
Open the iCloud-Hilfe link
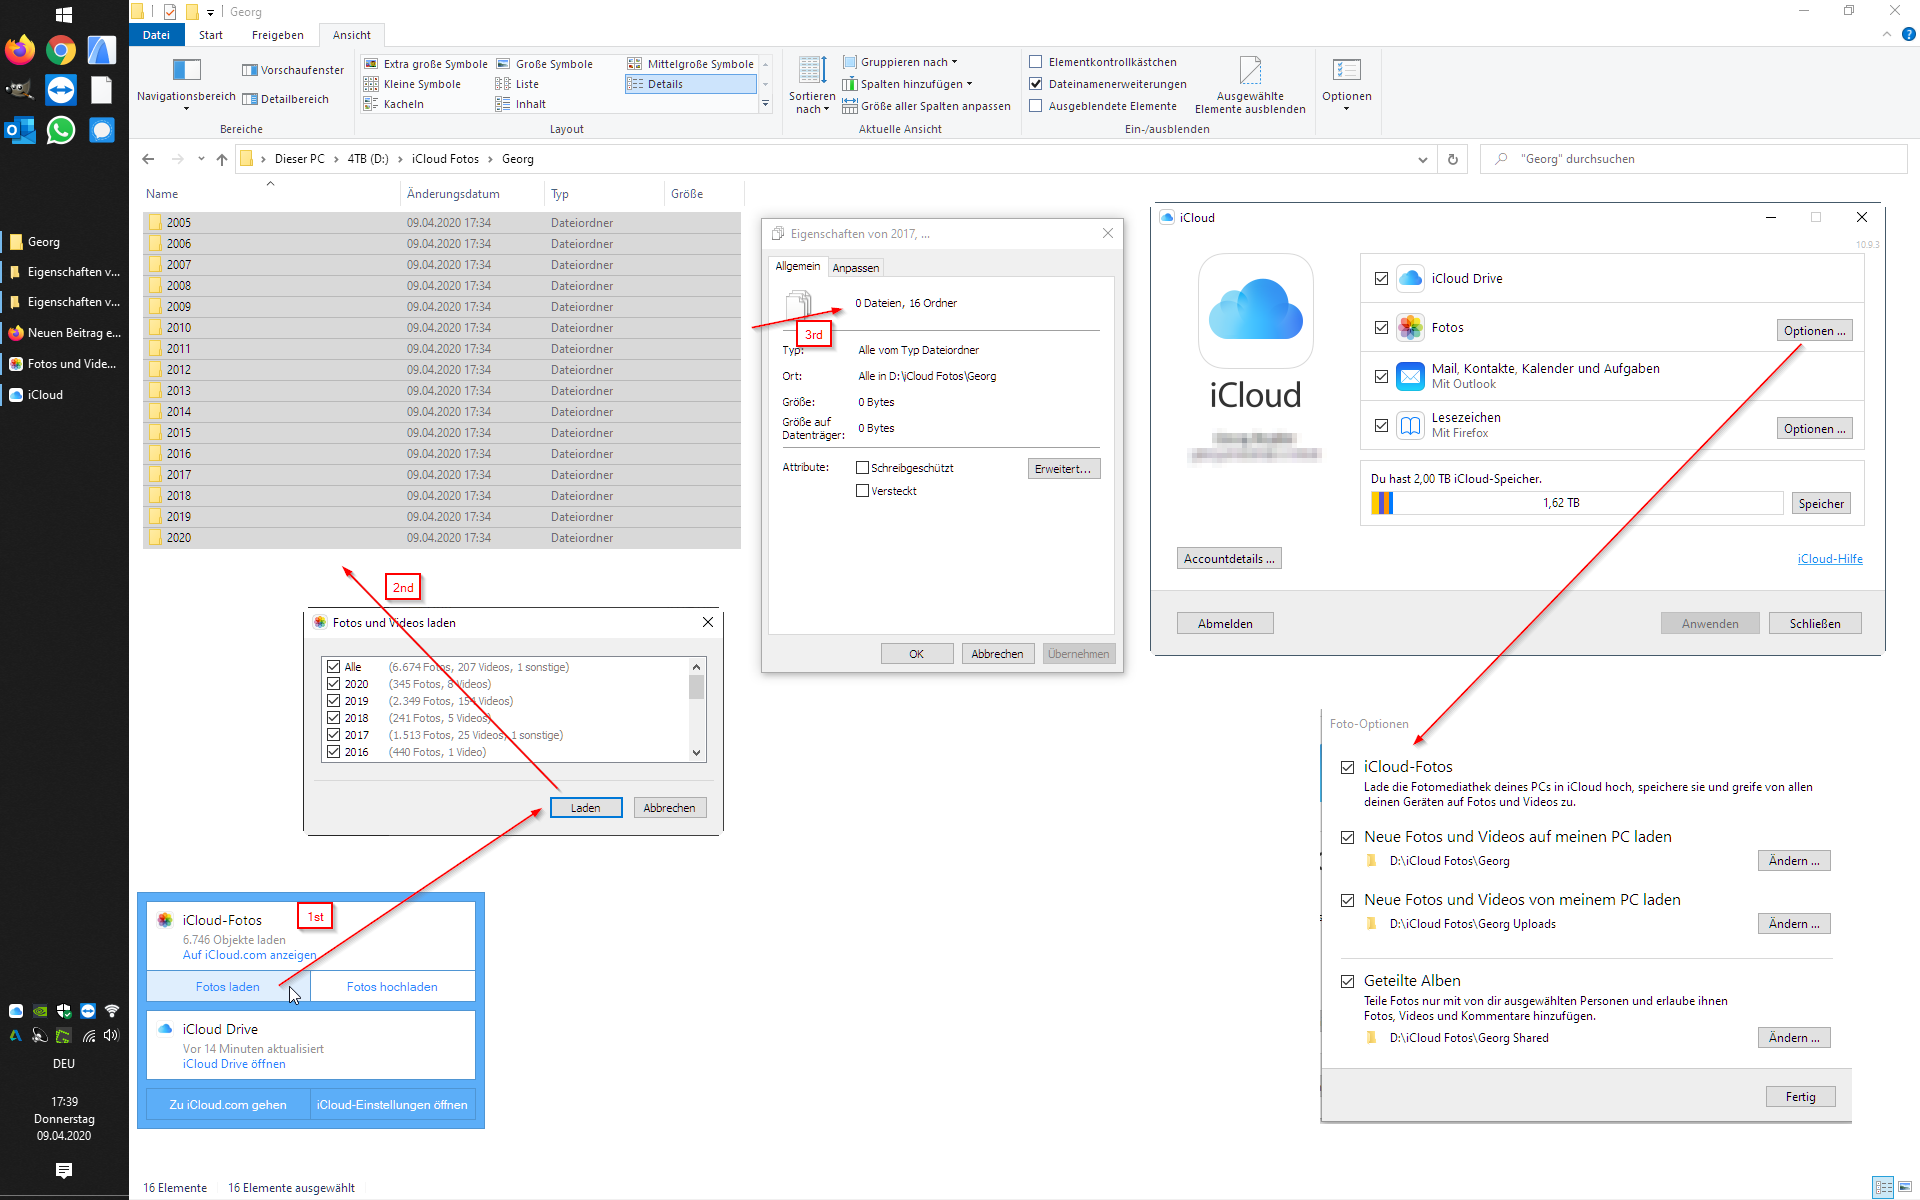coord(1829,559)
